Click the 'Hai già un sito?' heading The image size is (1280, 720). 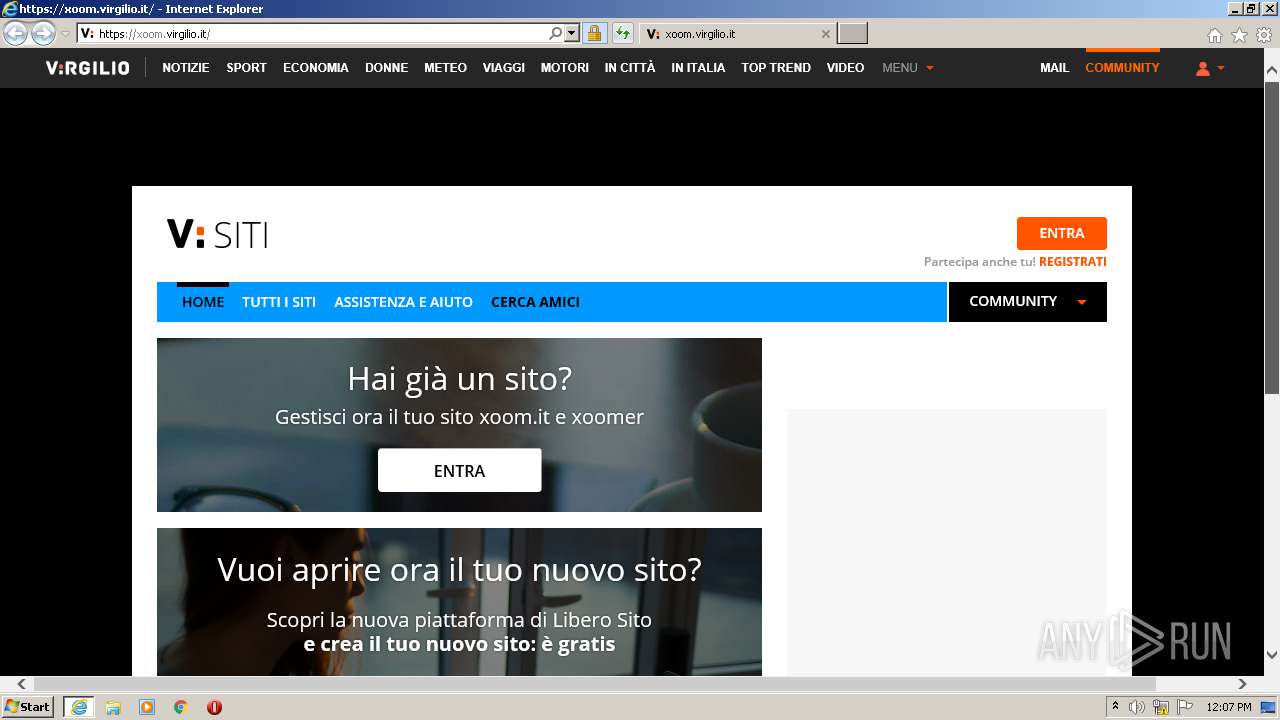point(459,379)
